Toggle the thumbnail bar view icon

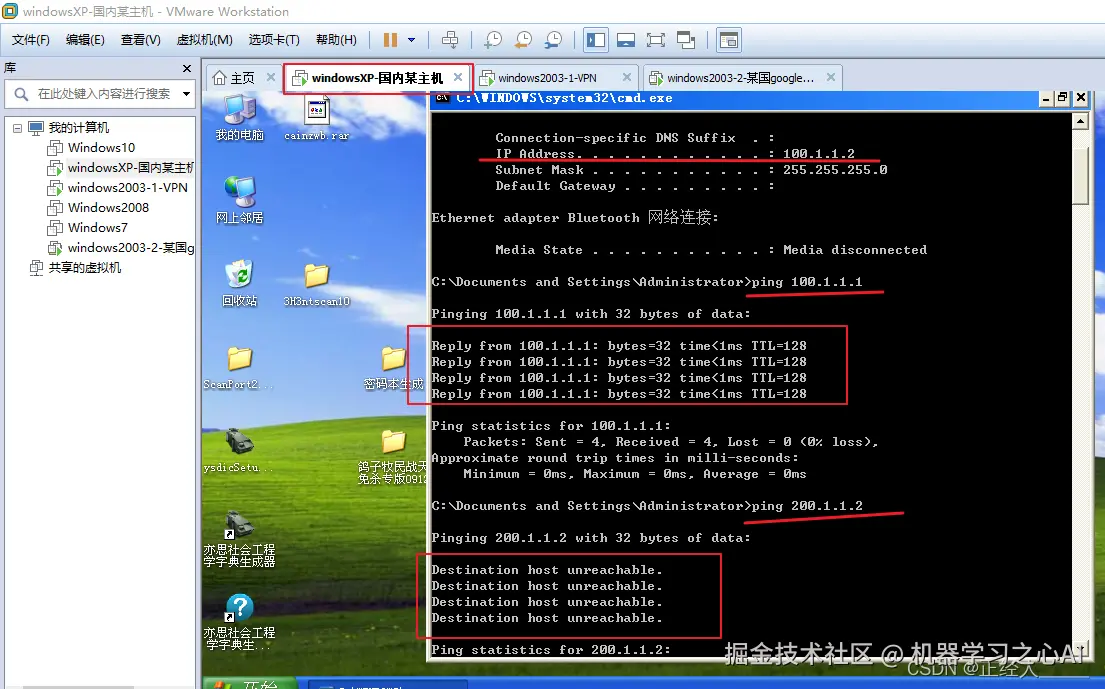pyautogui.click(x=626, y=40)
